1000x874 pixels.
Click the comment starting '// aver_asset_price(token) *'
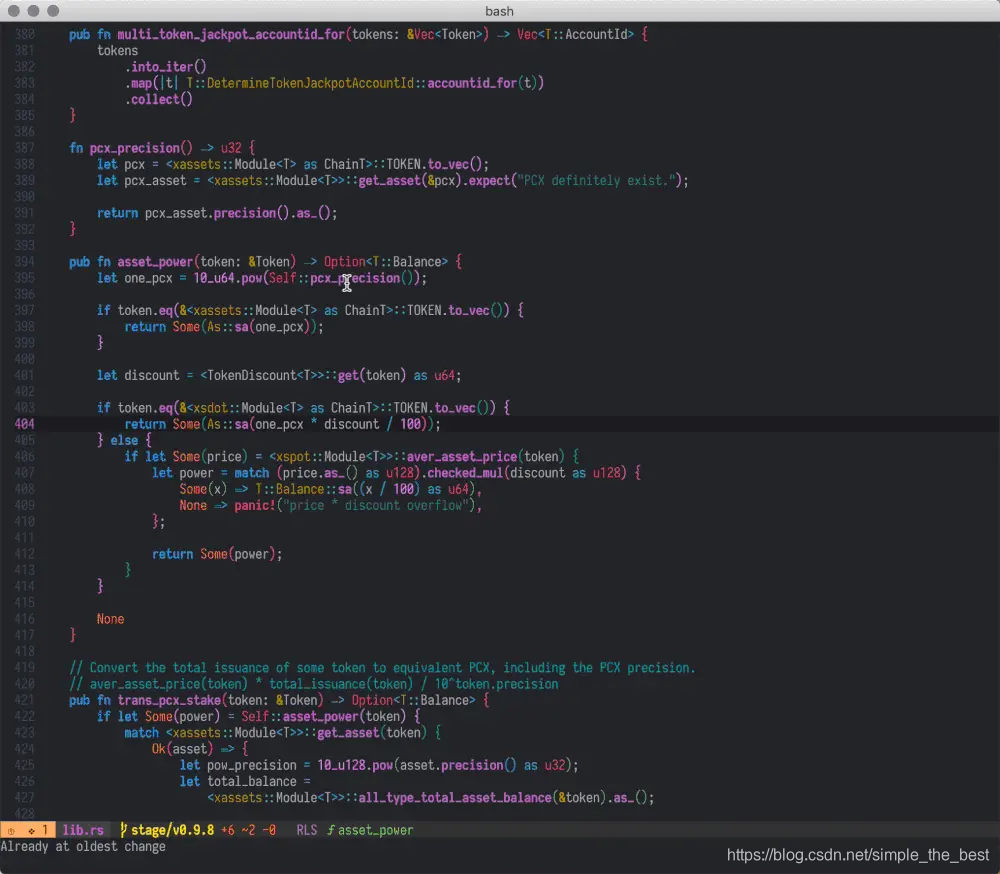pyautogui.click(x=314, y=684)
